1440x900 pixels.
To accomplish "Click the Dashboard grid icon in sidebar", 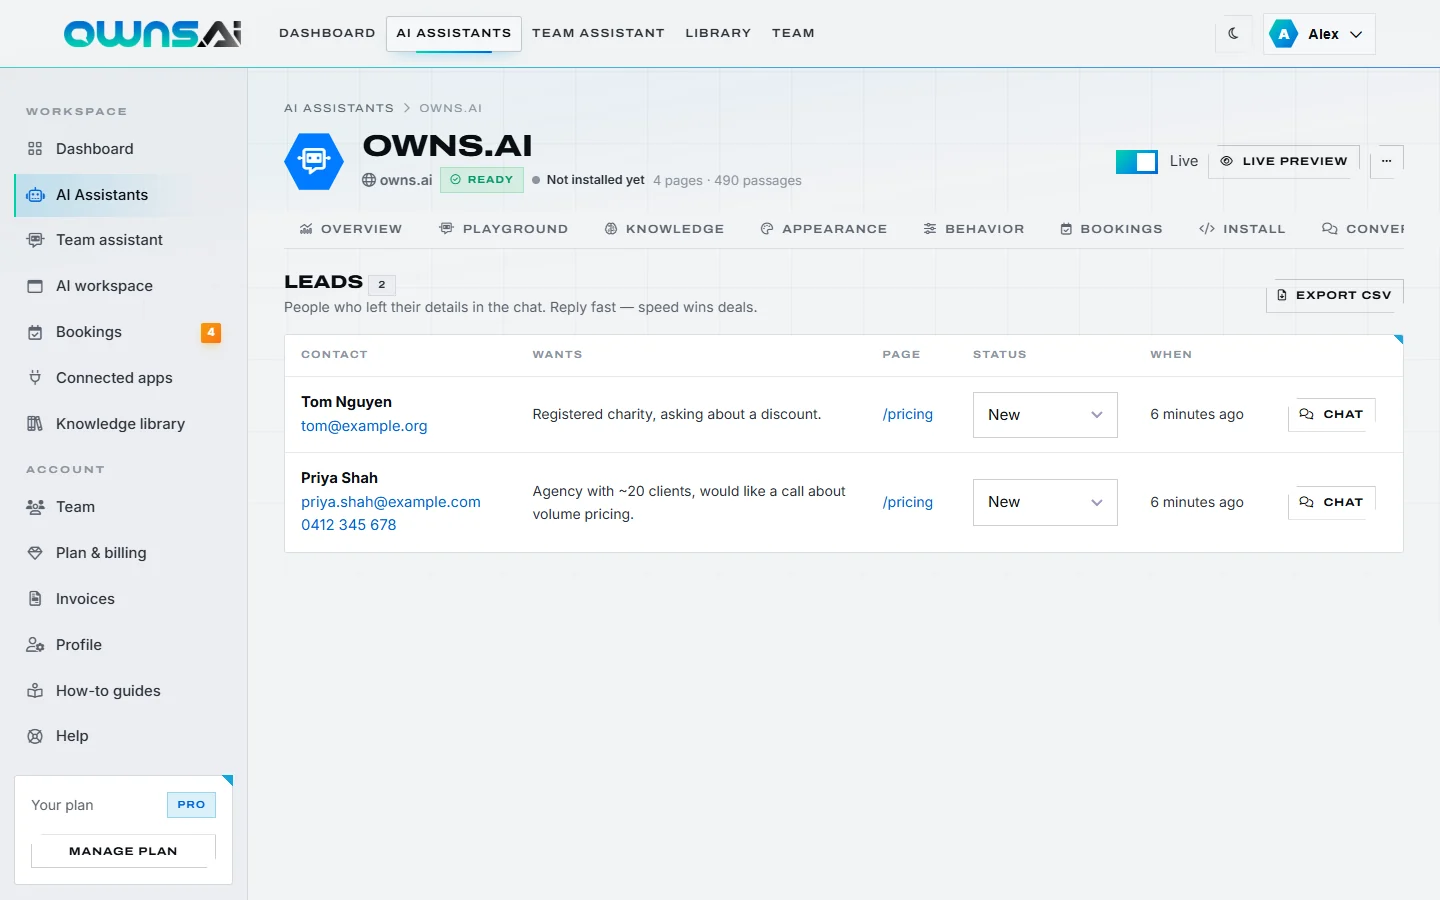I will (35, 149).
